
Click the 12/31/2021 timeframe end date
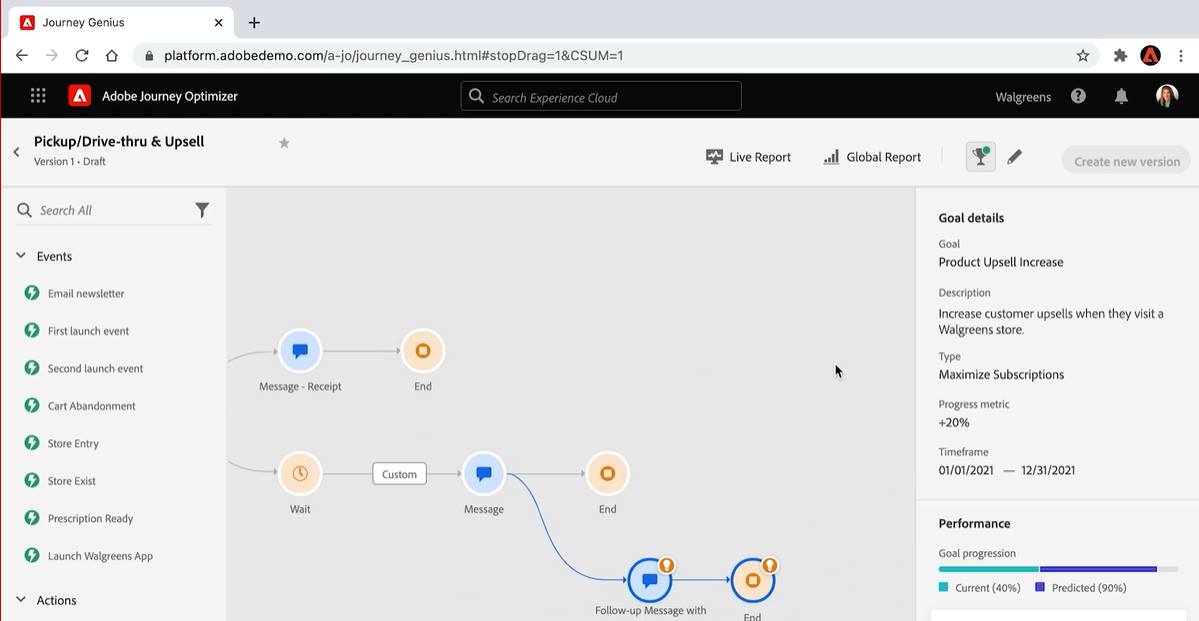pos(1048,470)
